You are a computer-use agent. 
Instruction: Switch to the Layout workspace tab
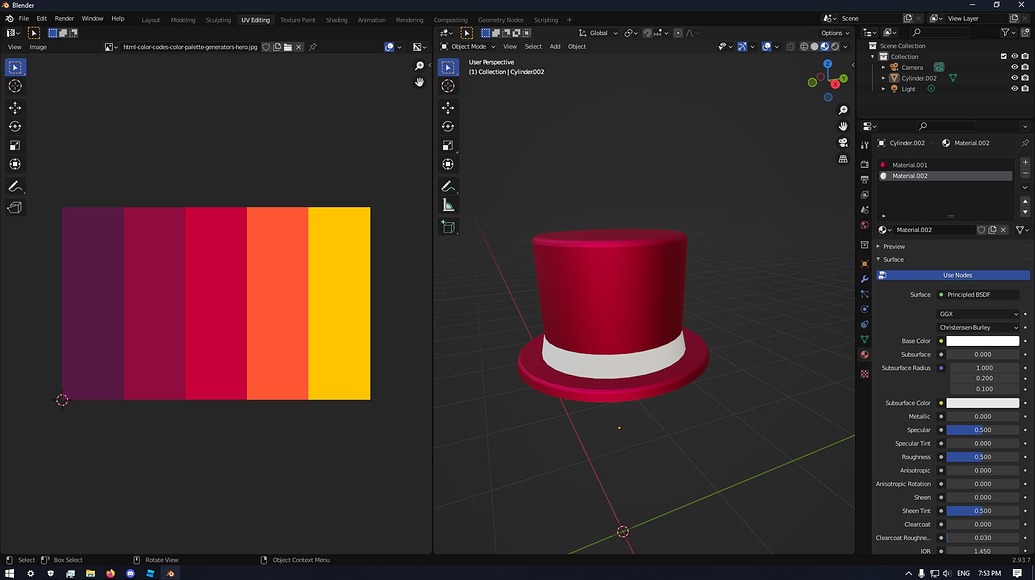150,20
